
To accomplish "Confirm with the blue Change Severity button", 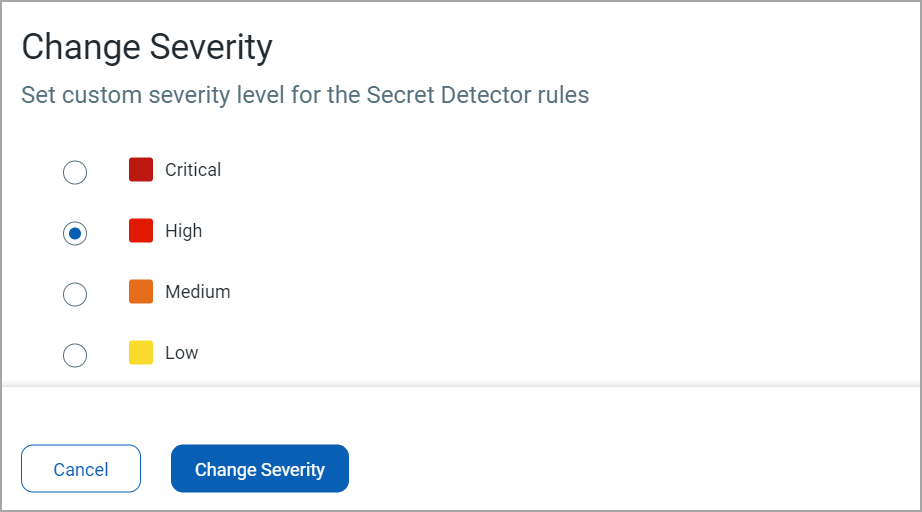I will pos(260,469).
